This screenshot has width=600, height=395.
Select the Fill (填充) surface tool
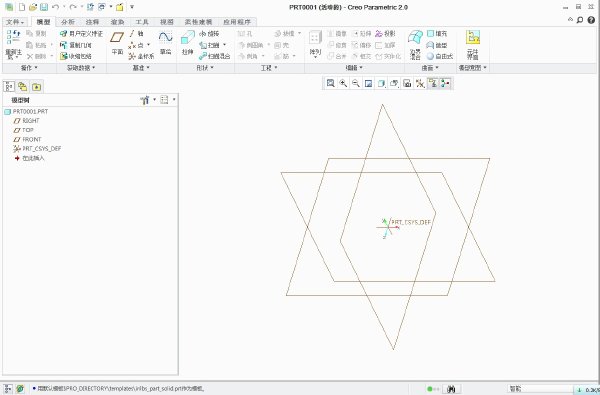pyautogui.click(x=437, y=34)
